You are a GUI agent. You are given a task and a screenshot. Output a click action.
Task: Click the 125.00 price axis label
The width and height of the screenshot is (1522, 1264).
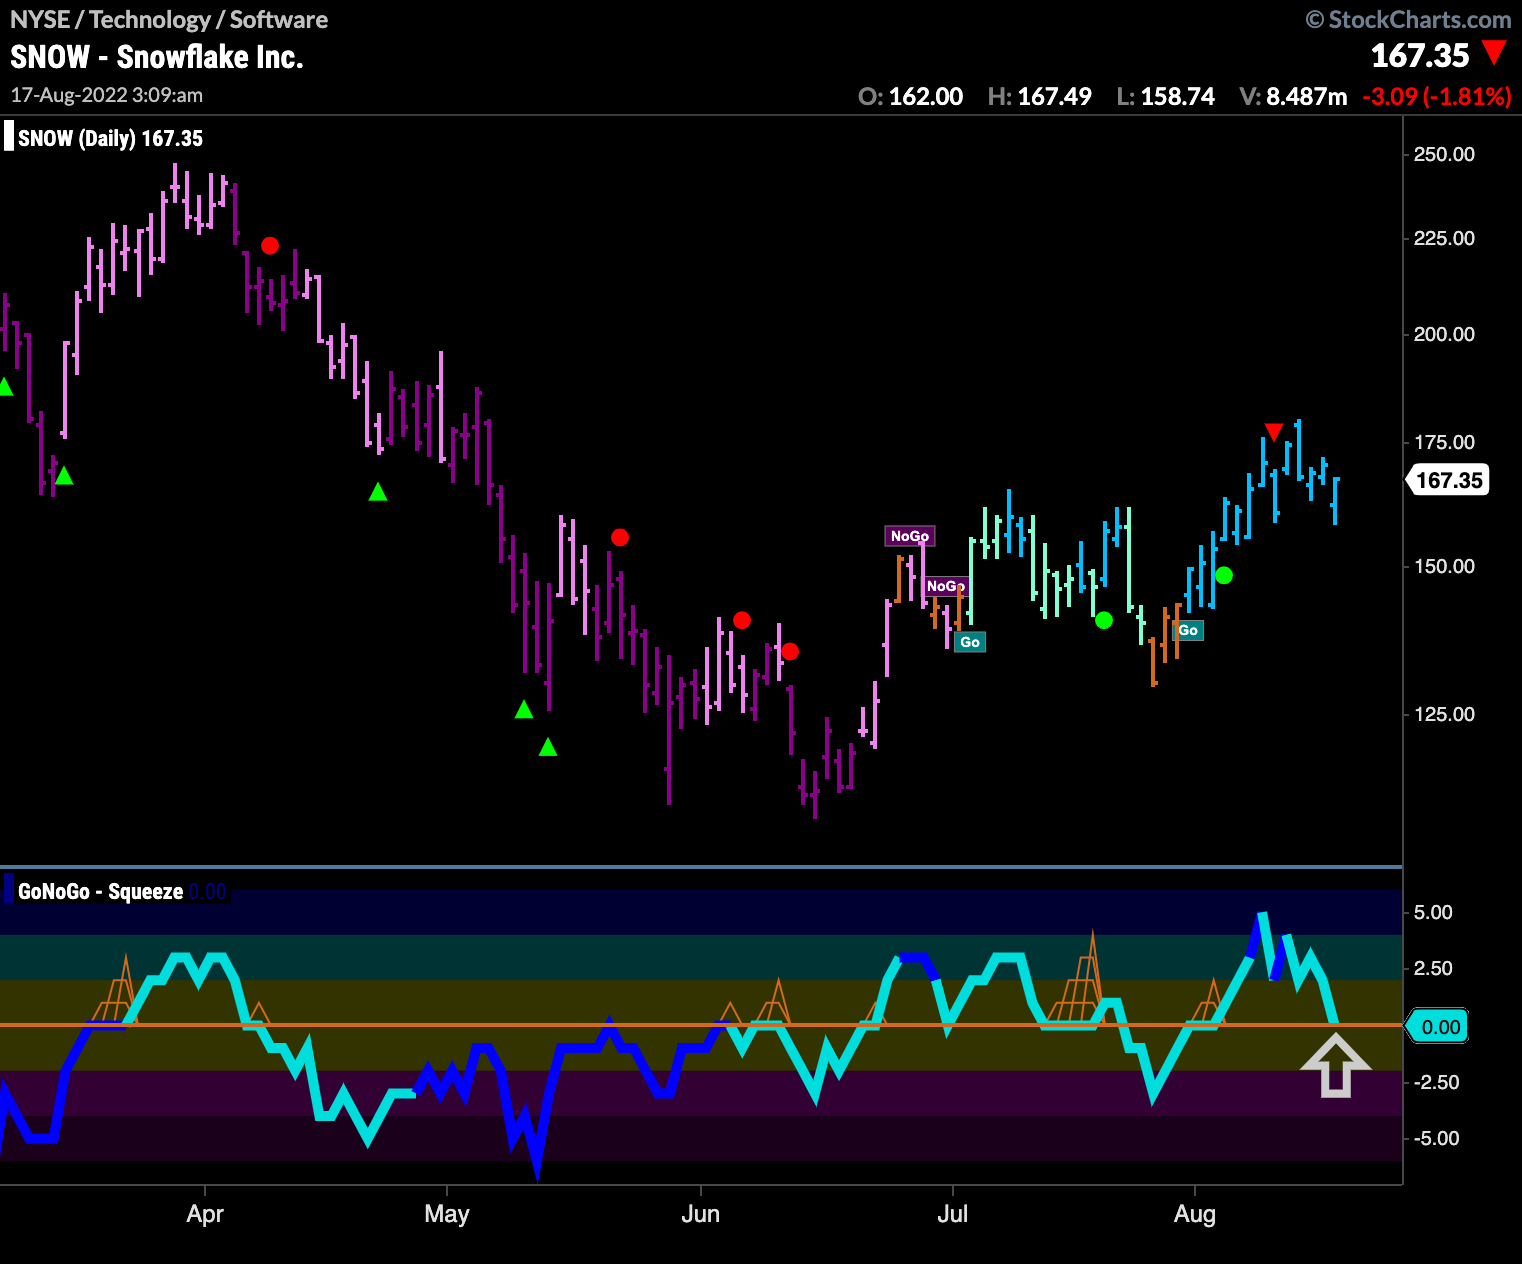coord(1444,714)
